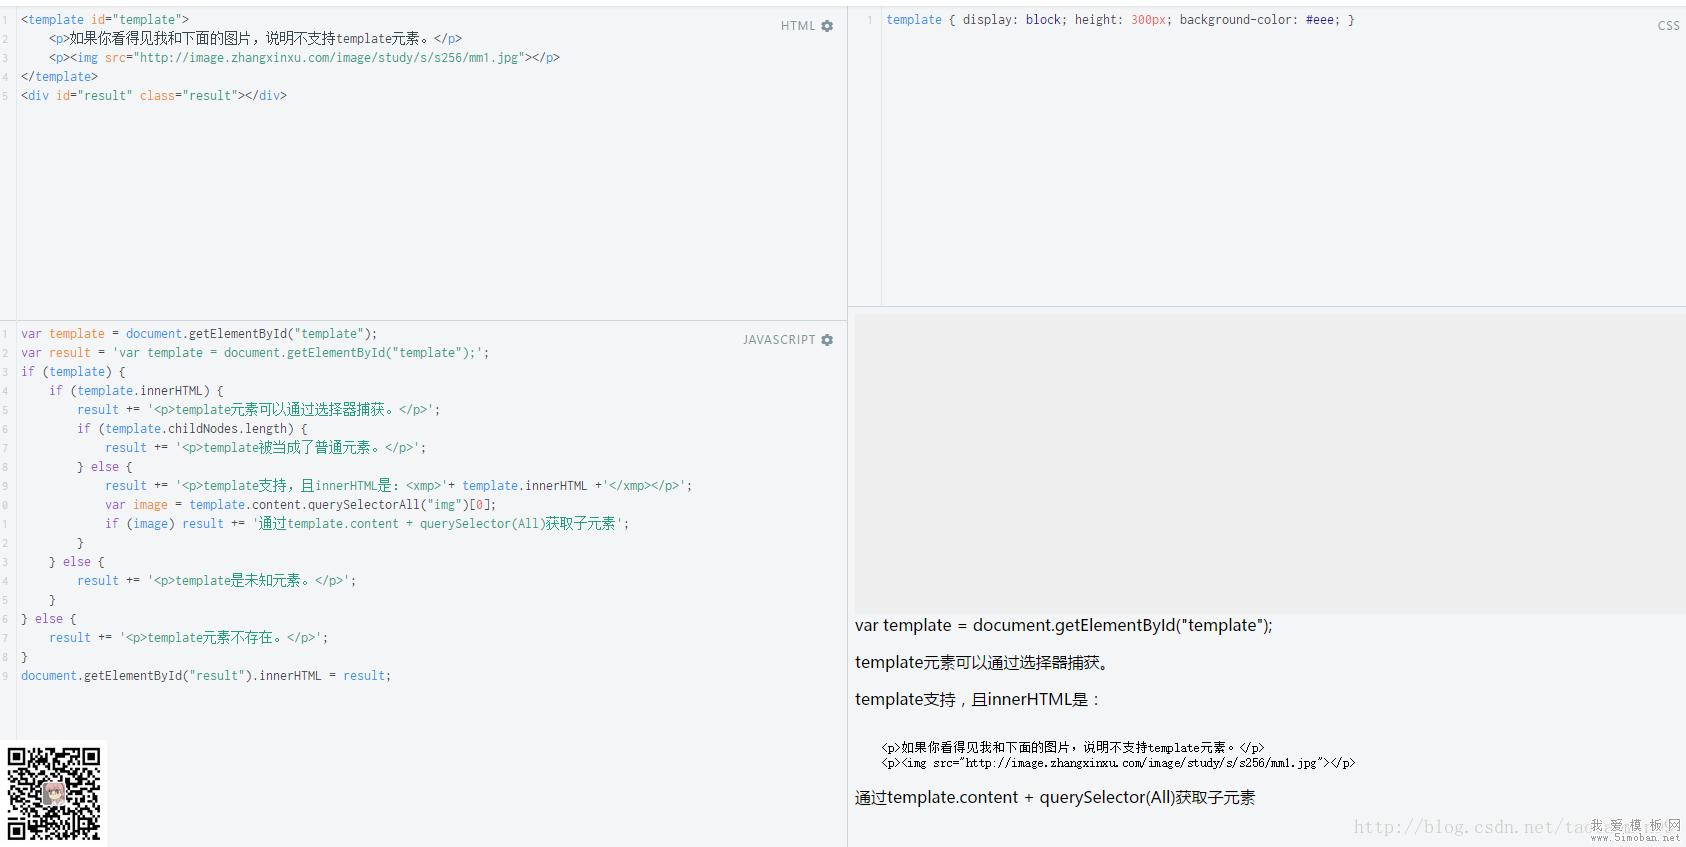The height and width of the screenshot is (847, 1686).
Task: Click the final document.getElementById("result").innerHTML line
Action: tap(206, 675)
